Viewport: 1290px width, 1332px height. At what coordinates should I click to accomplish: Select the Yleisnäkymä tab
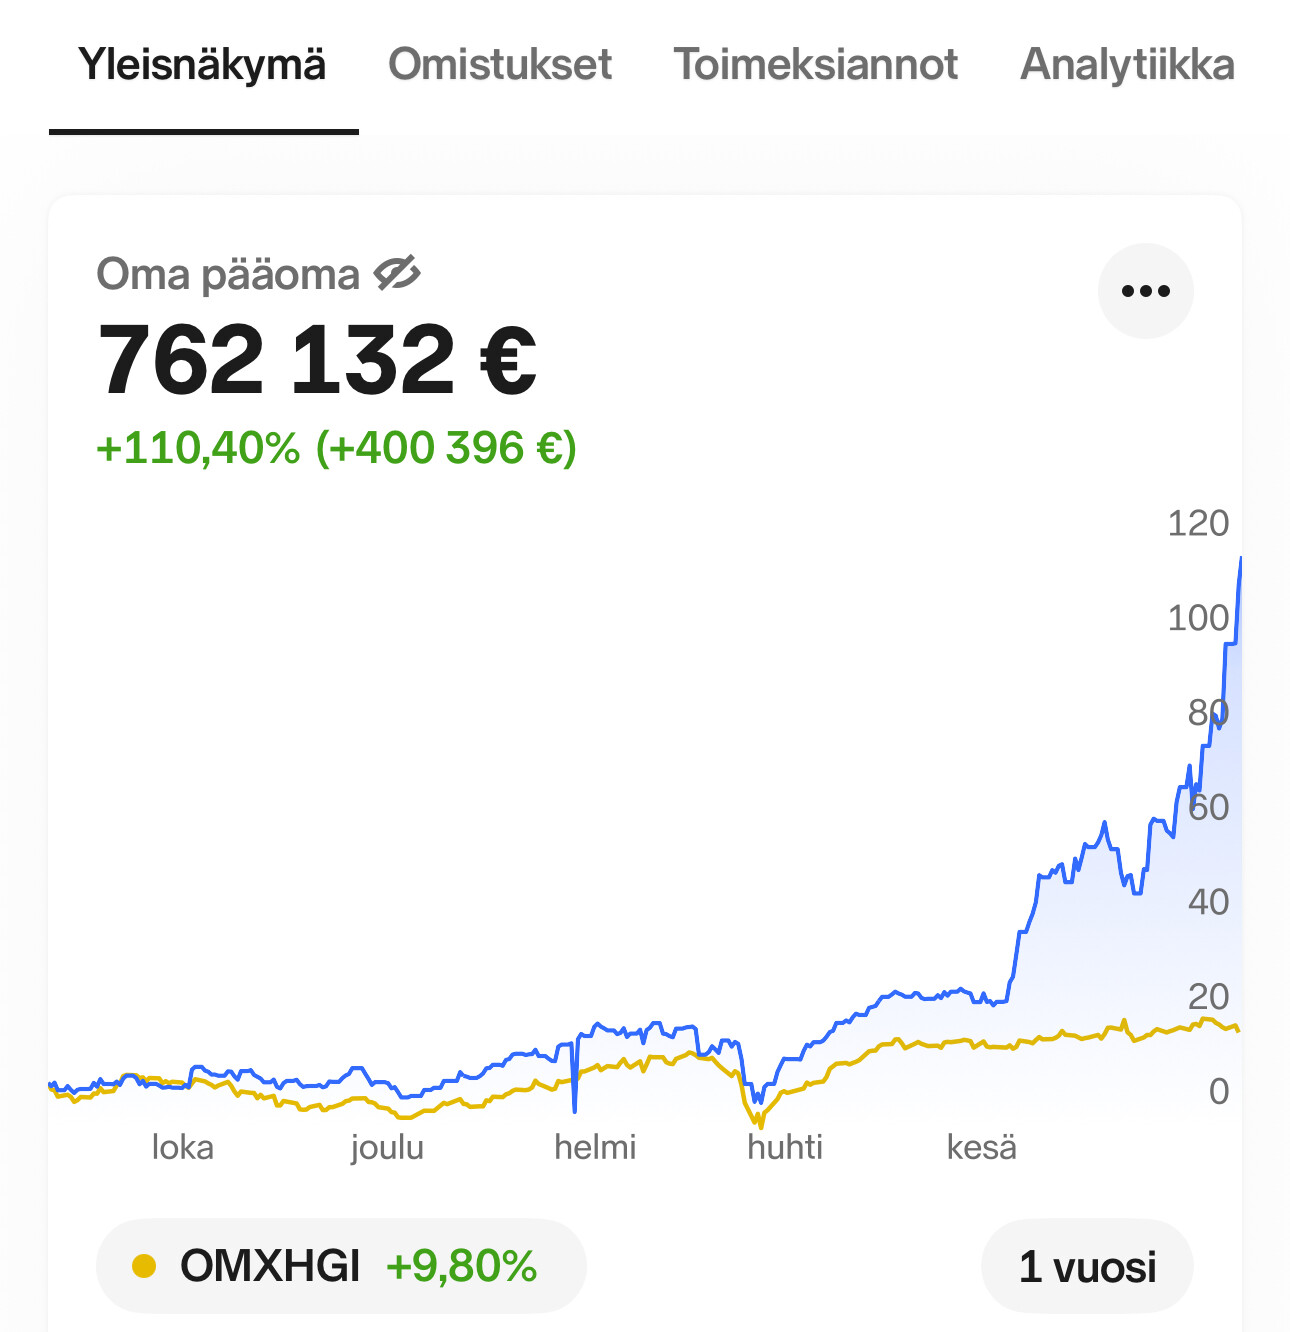[x=202, y=65]
